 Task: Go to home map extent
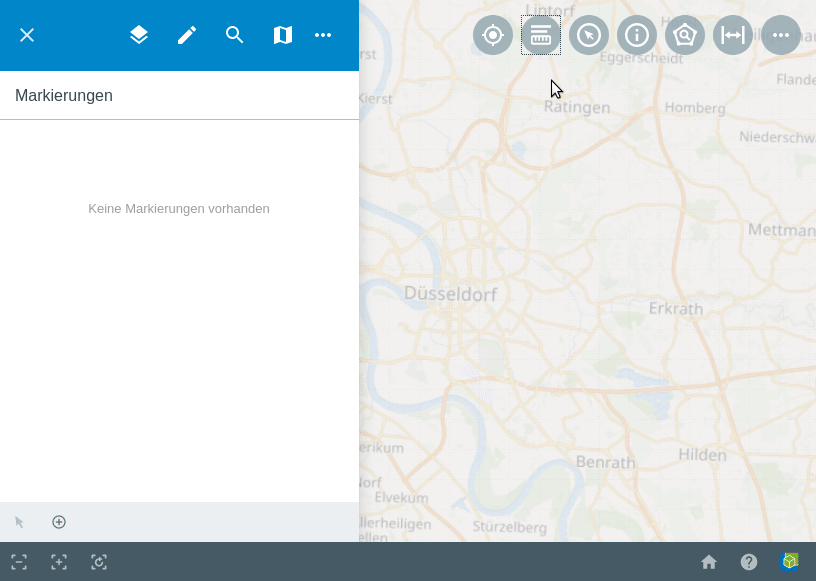[x=709, y=562]
